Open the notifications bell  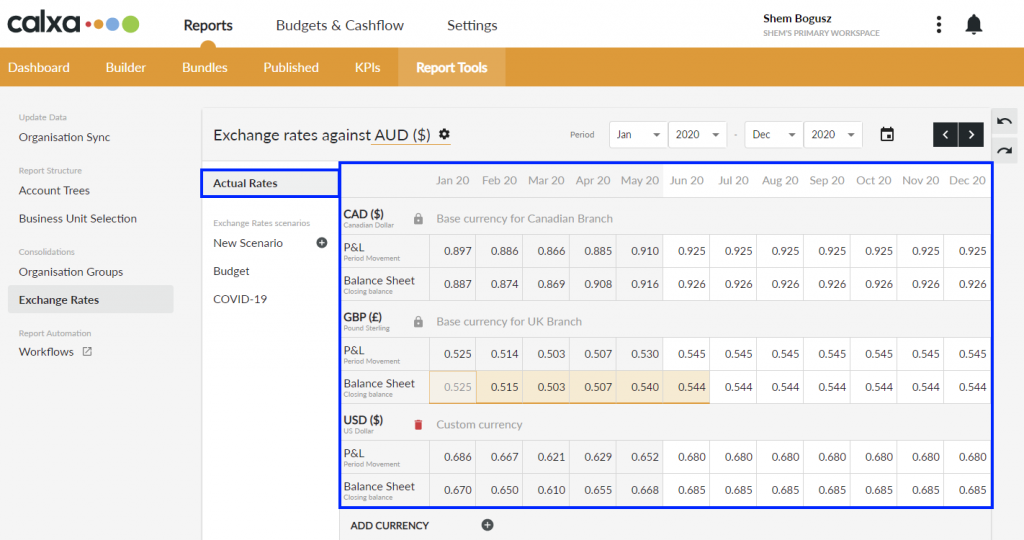point(973,25)
